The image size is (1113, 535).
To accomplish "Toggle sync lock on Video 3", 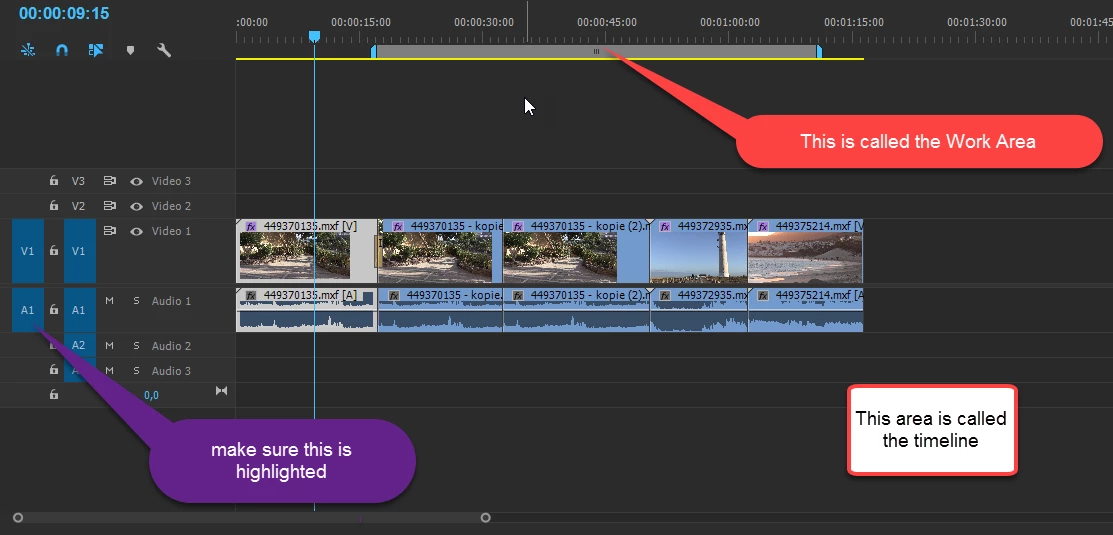I will pyautogui.click(x=109, y=181).
